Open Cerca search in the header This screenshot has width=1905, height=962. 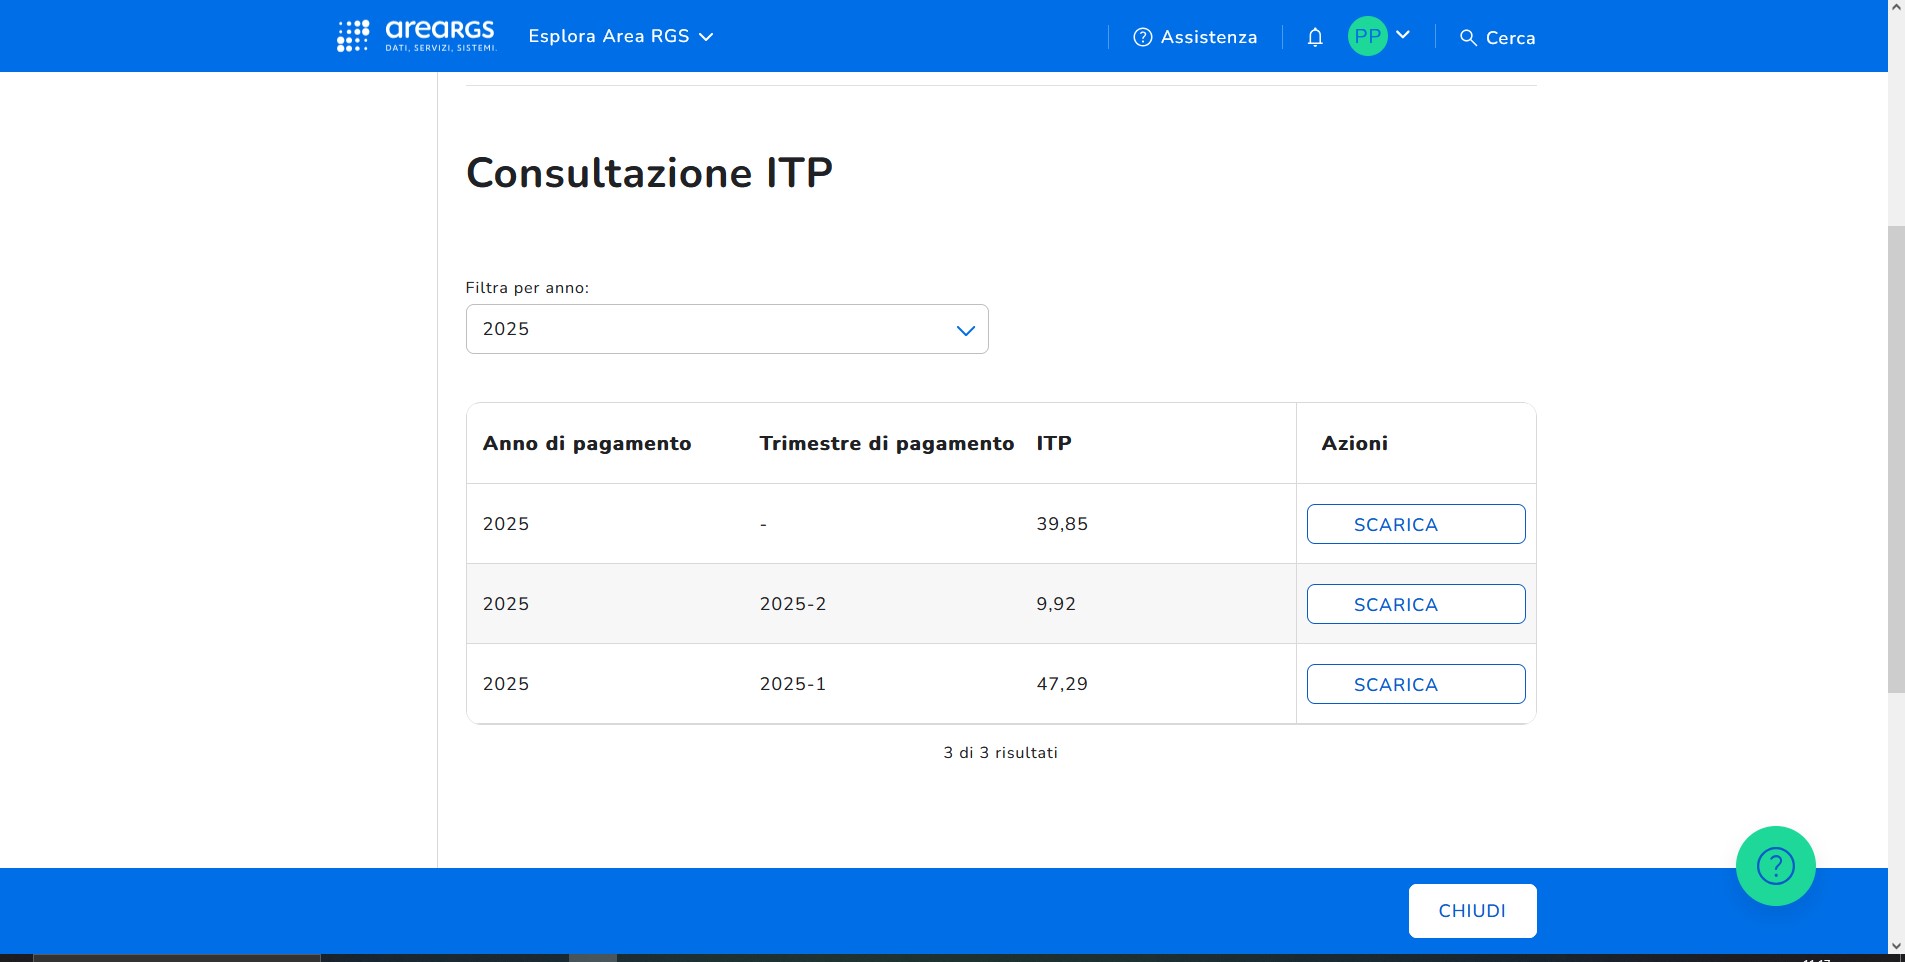1497,37
